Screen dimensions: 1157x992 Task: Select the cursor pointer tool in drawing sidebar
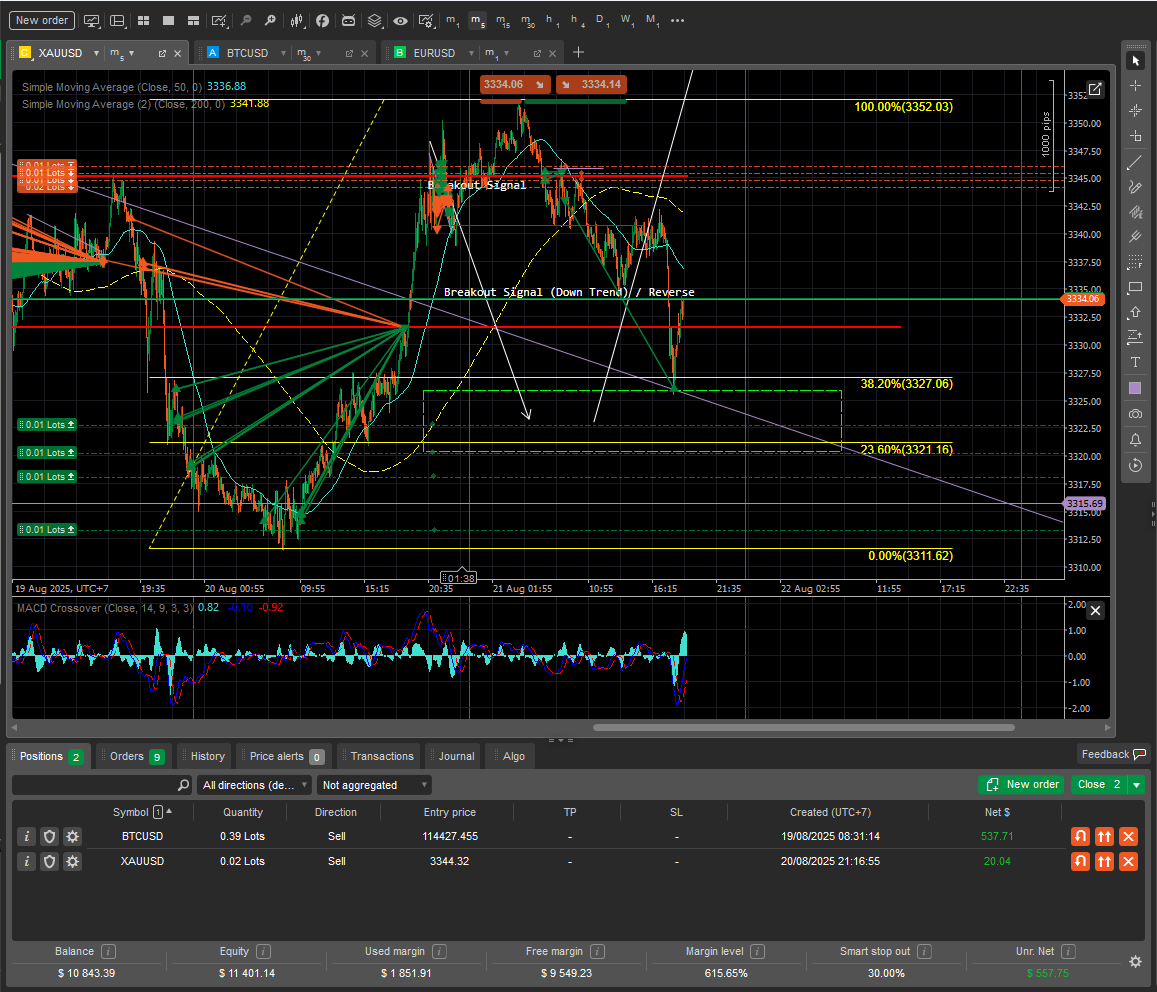1136,61
